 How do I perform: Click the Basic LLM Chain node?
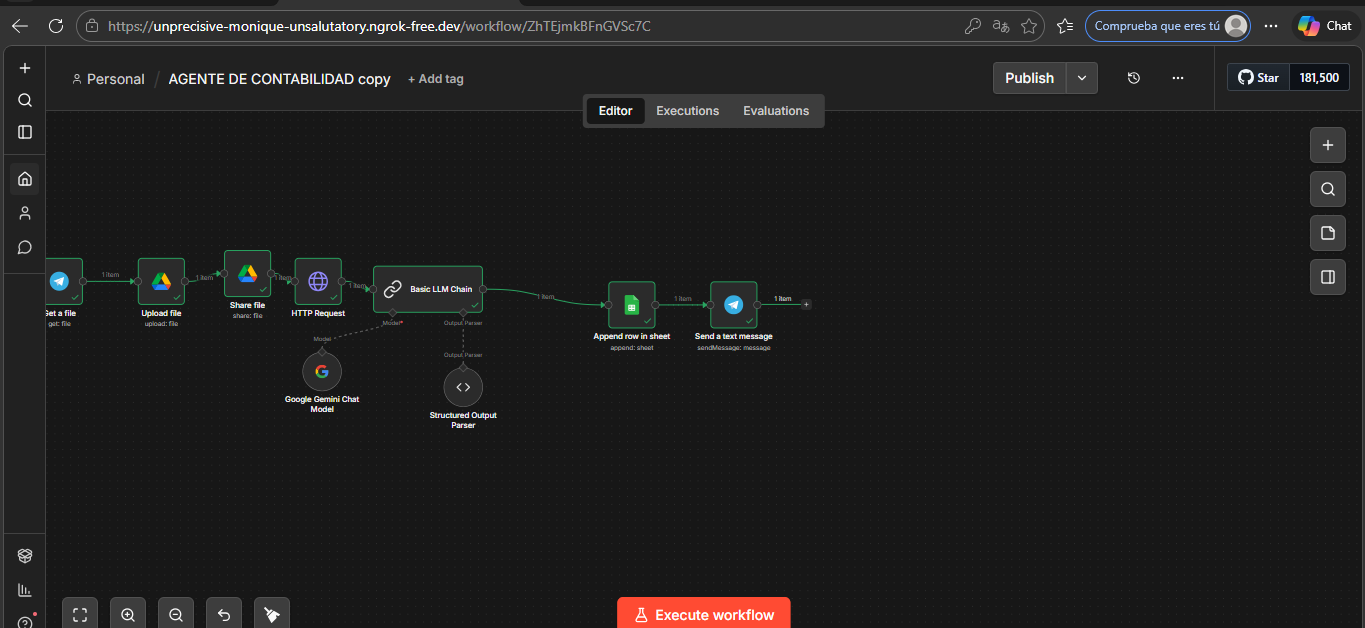428,289
